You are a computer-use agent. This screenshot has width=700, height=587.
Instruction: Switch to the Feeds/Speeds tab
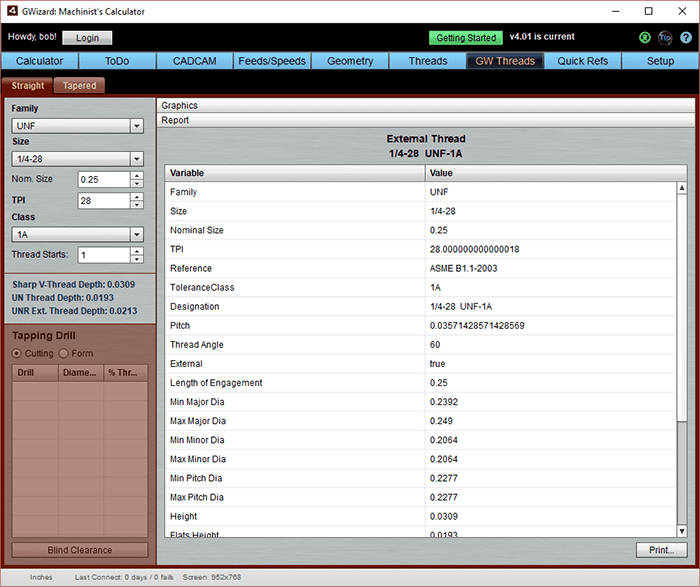click(x=271, y=61)
